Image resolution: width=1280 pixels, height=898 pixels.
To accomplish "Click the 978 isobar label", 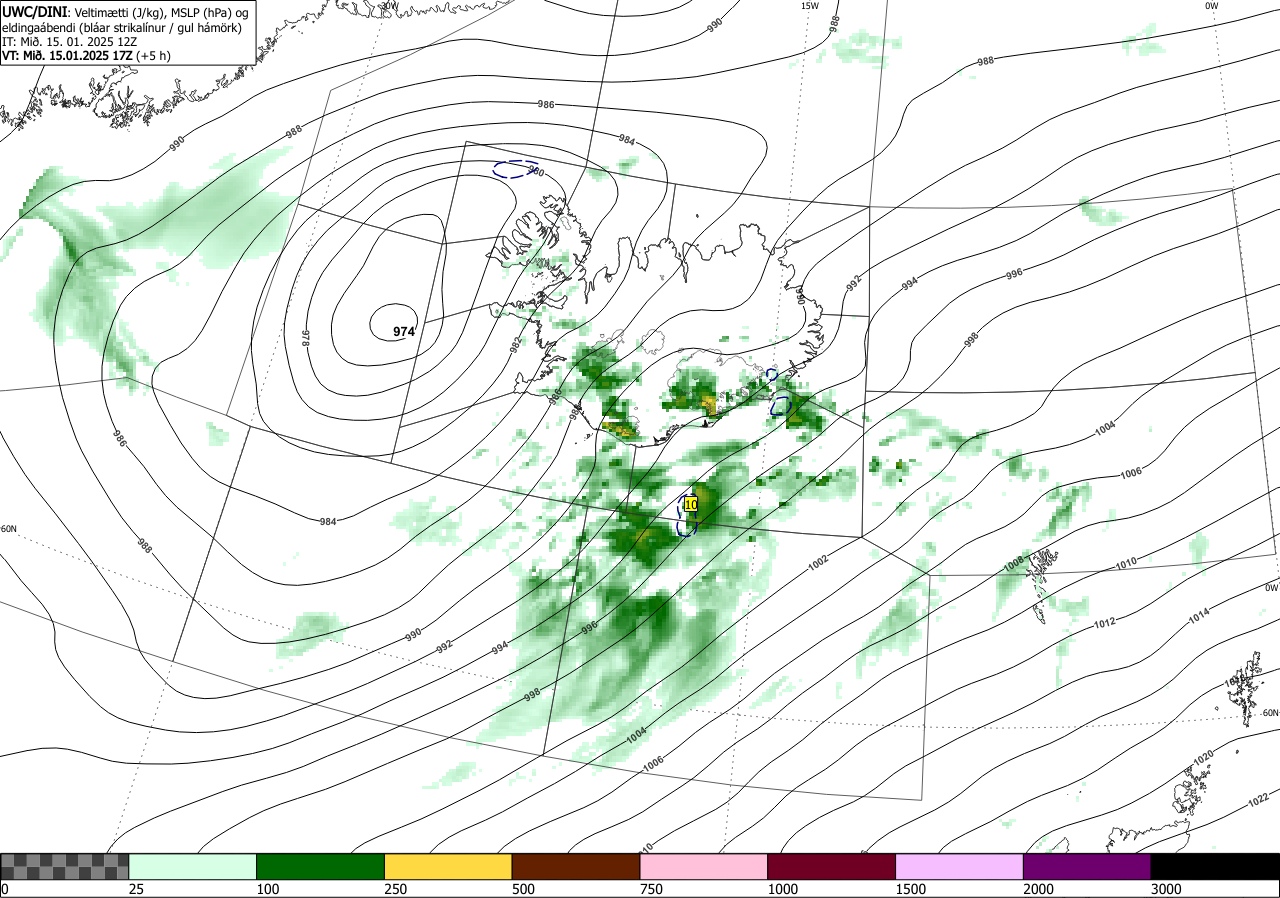I will [306, 339].
